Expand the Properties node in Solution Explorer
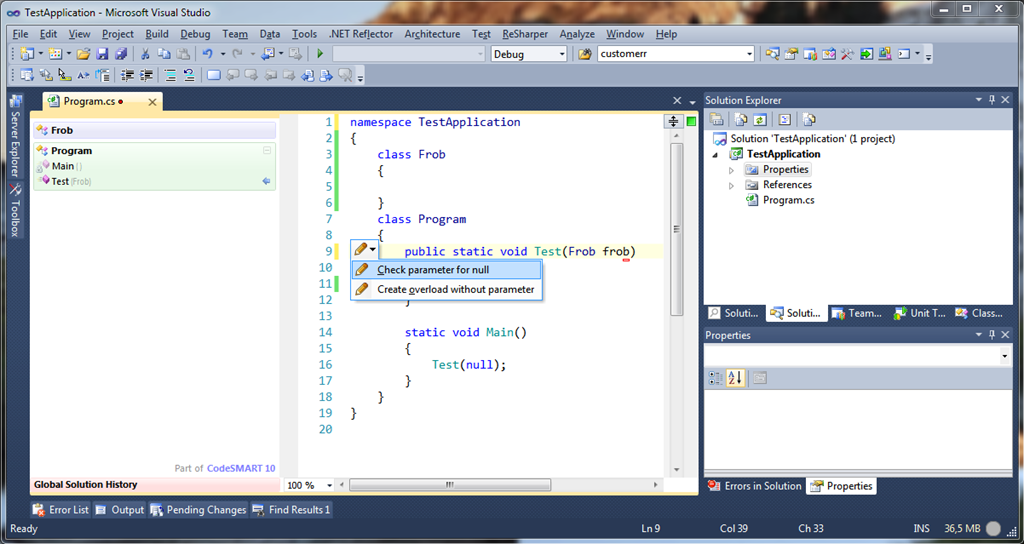1024x544 pixels. (x=731, y=170)
